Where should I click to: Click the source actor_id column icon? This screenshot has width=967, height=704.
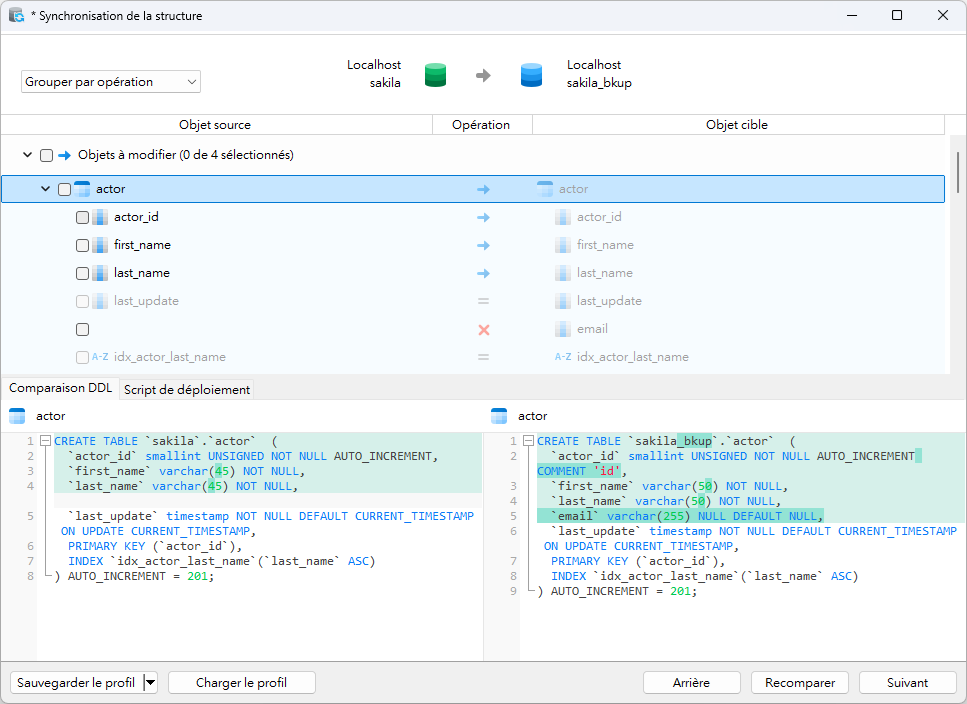pos(100,217)
